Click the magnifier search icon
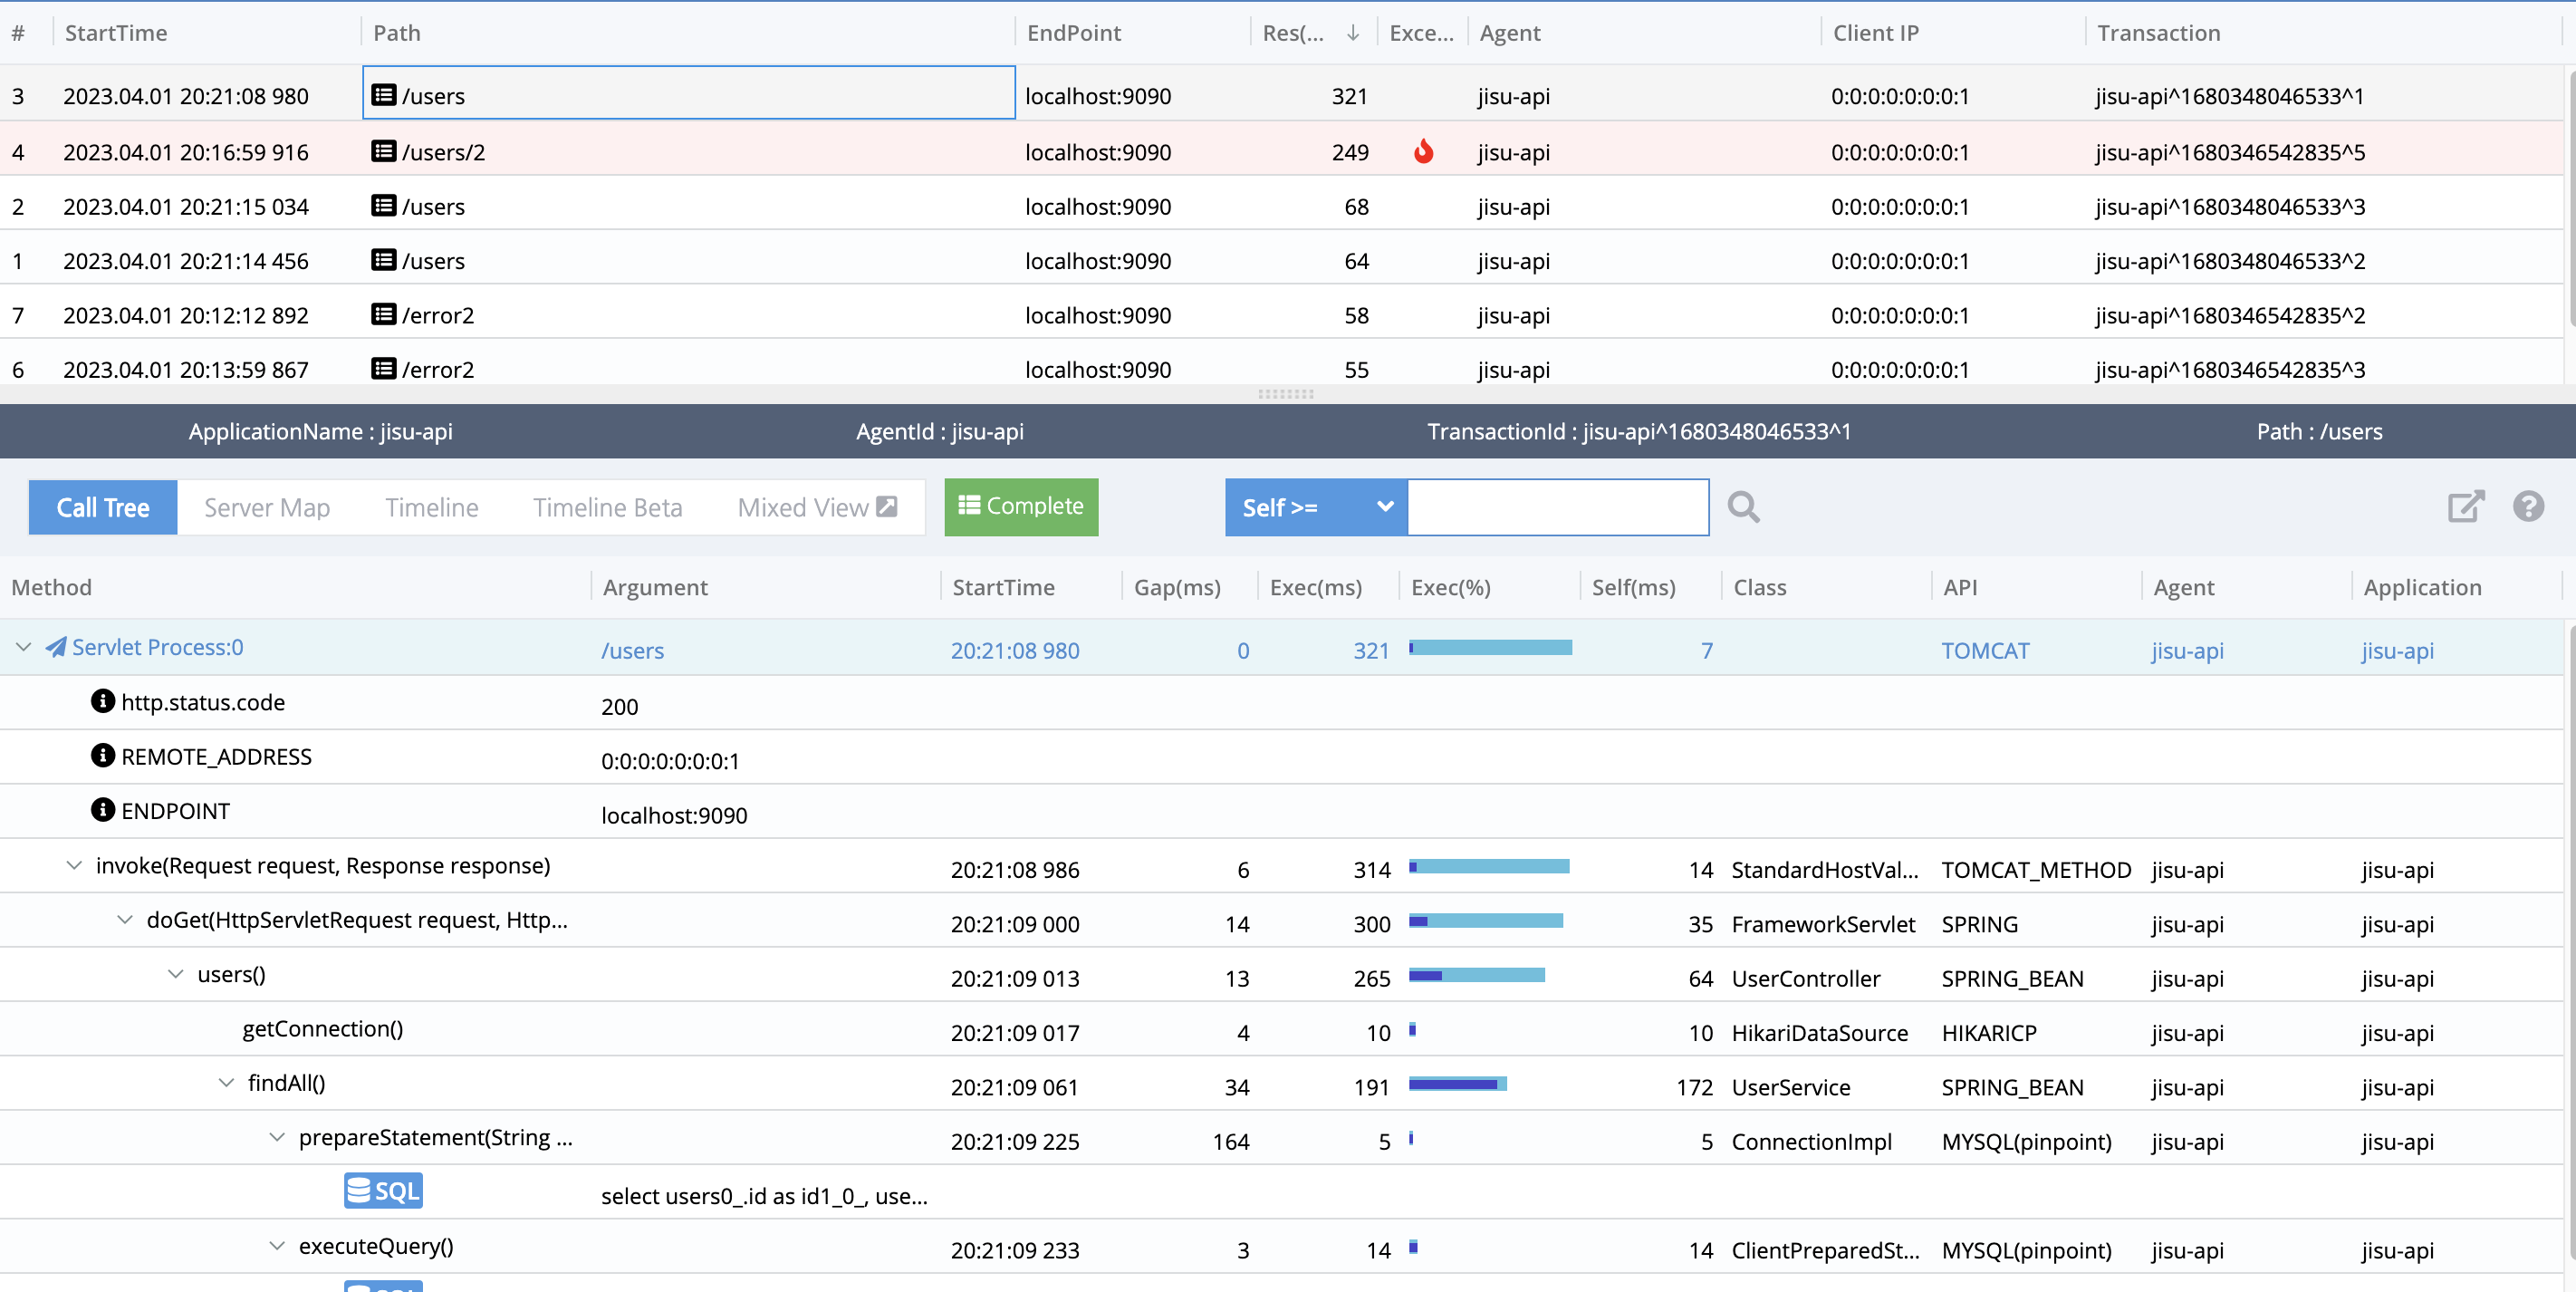Screen dimensions: 2576x1292 pyautogui.click(x=1743, y=507)
